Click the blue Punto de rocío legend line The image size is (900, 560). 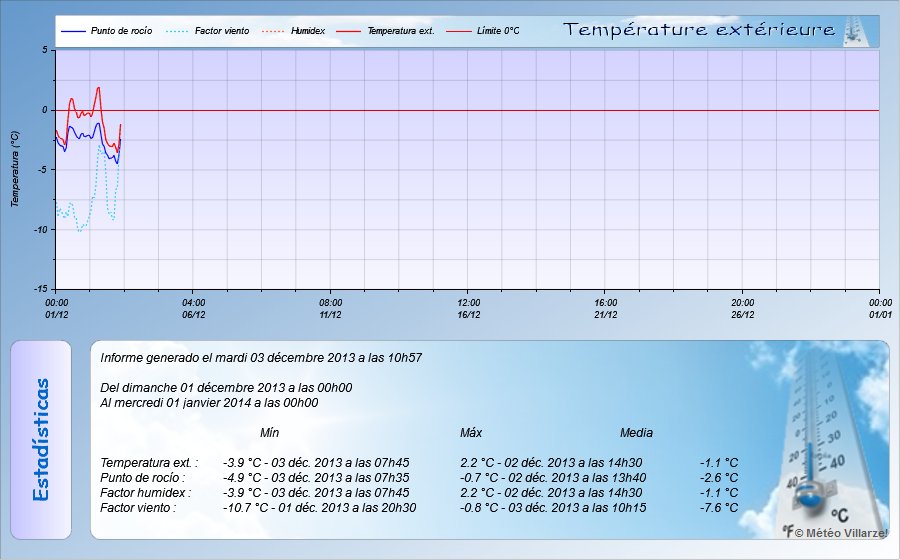click(74, 32)
